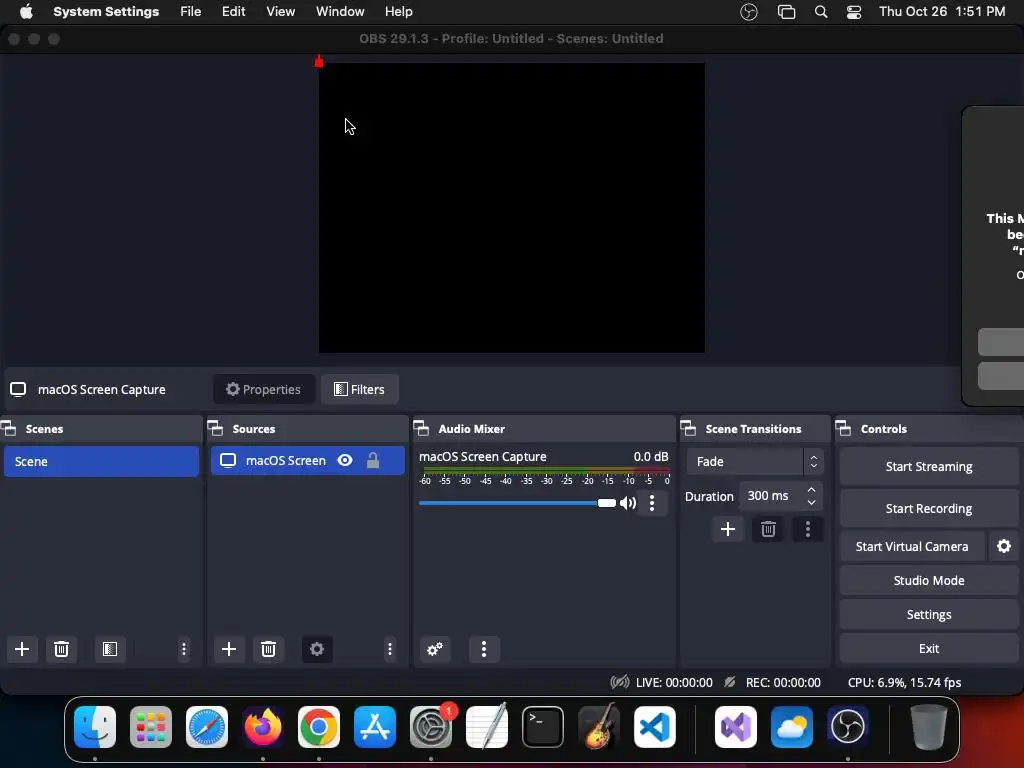
Task: Open macOS Screen Capture audio track options
Action: click(652, 503)
